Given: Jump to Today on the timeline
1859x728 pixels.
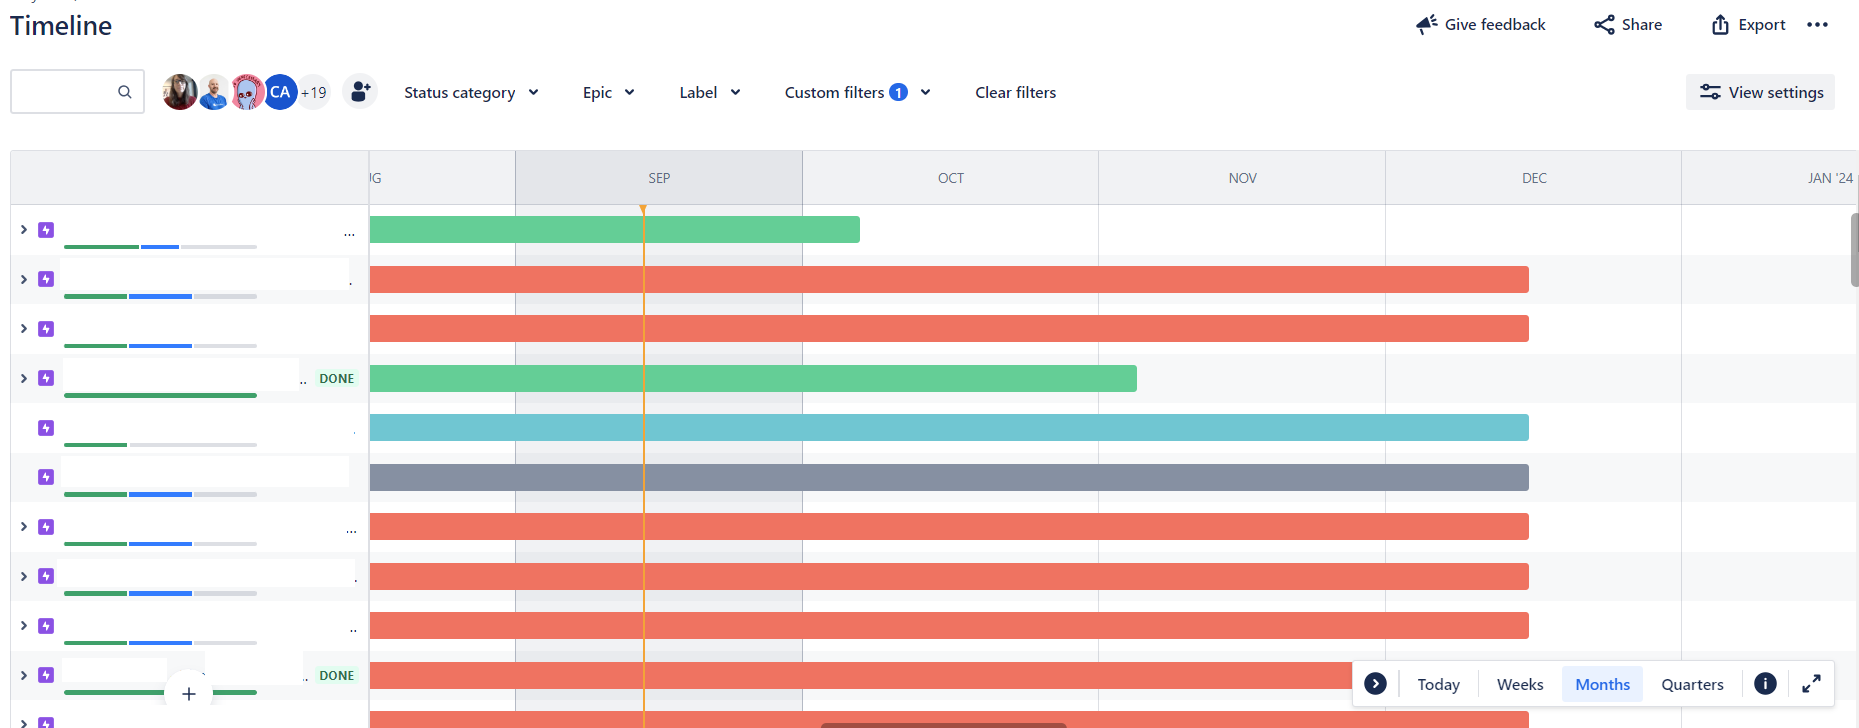Looking at the screenshot, I should coord(1438,684).
